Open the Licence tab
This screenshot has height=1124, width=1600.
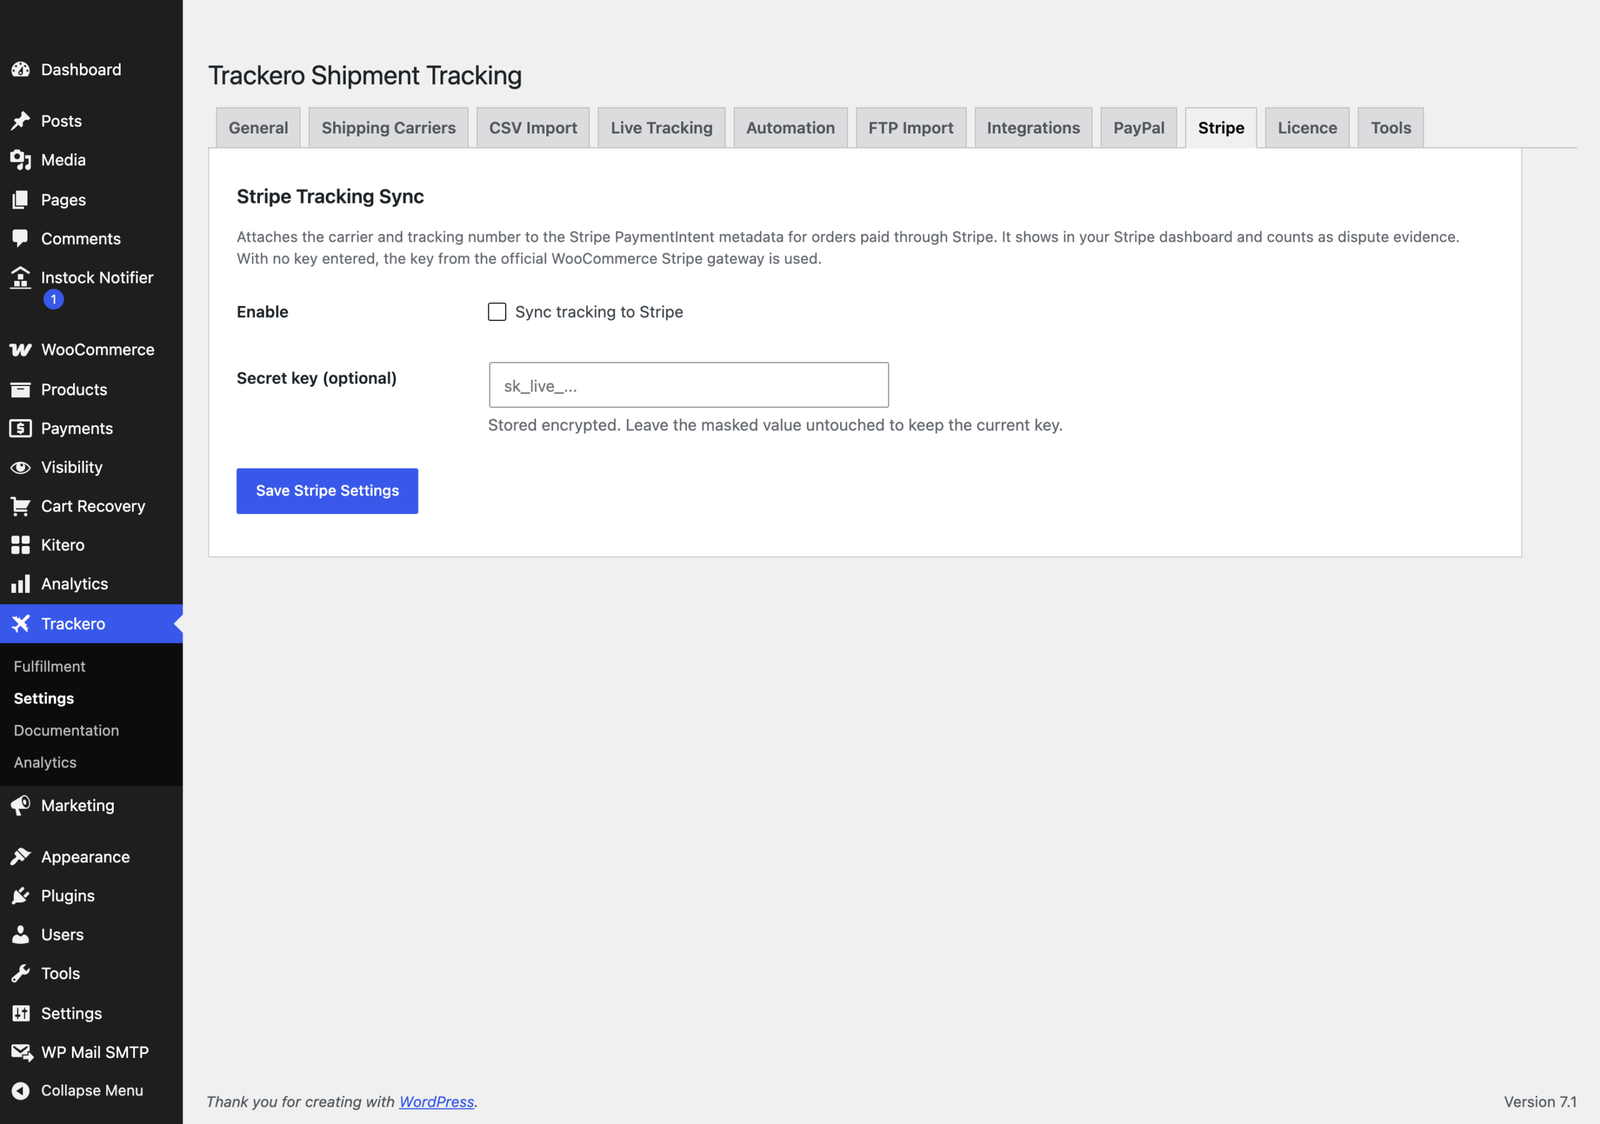[1307, 128]
